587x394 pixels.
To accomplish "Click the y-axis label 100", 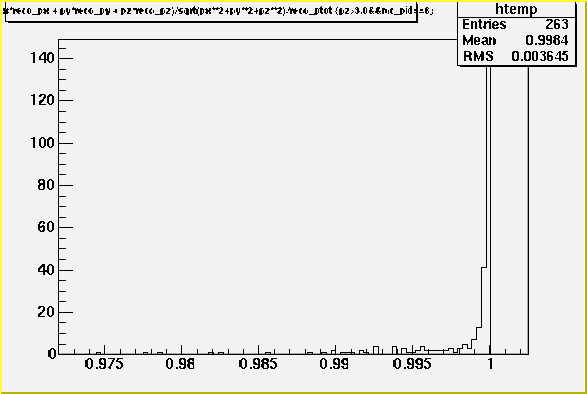I will point(42,143).
